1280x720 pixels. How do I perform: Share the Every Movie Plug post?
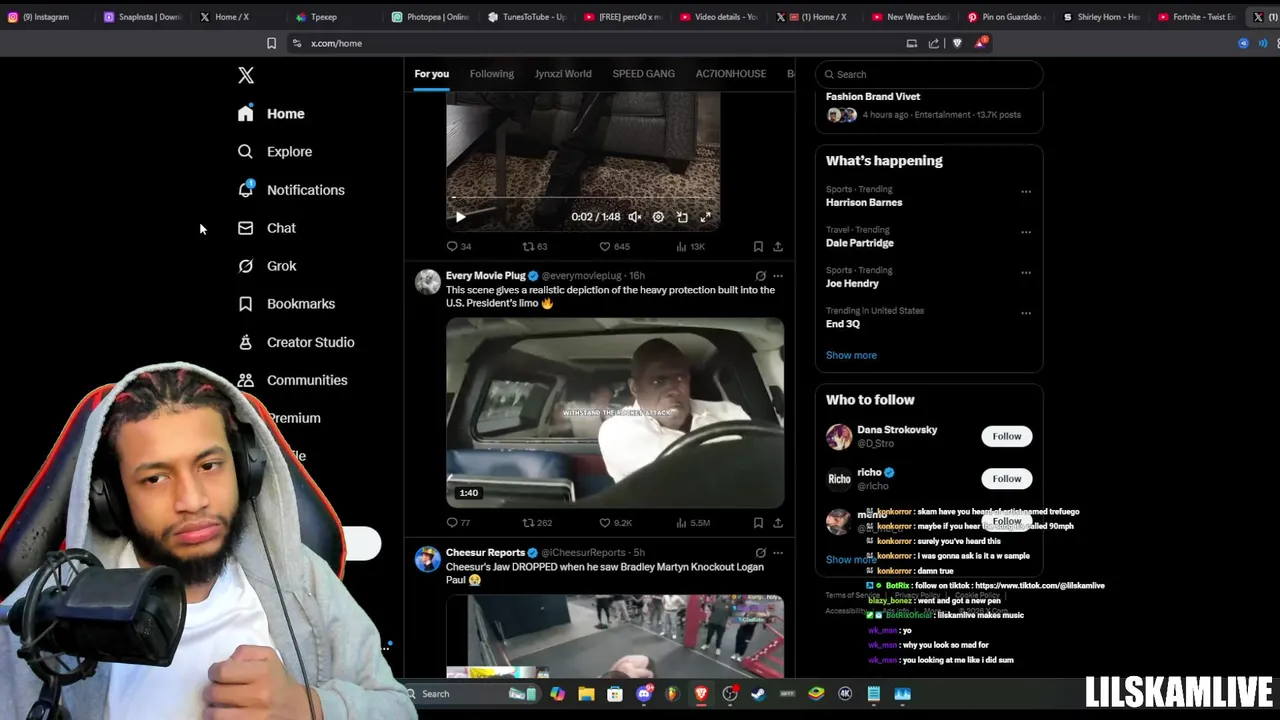(778, 522)
